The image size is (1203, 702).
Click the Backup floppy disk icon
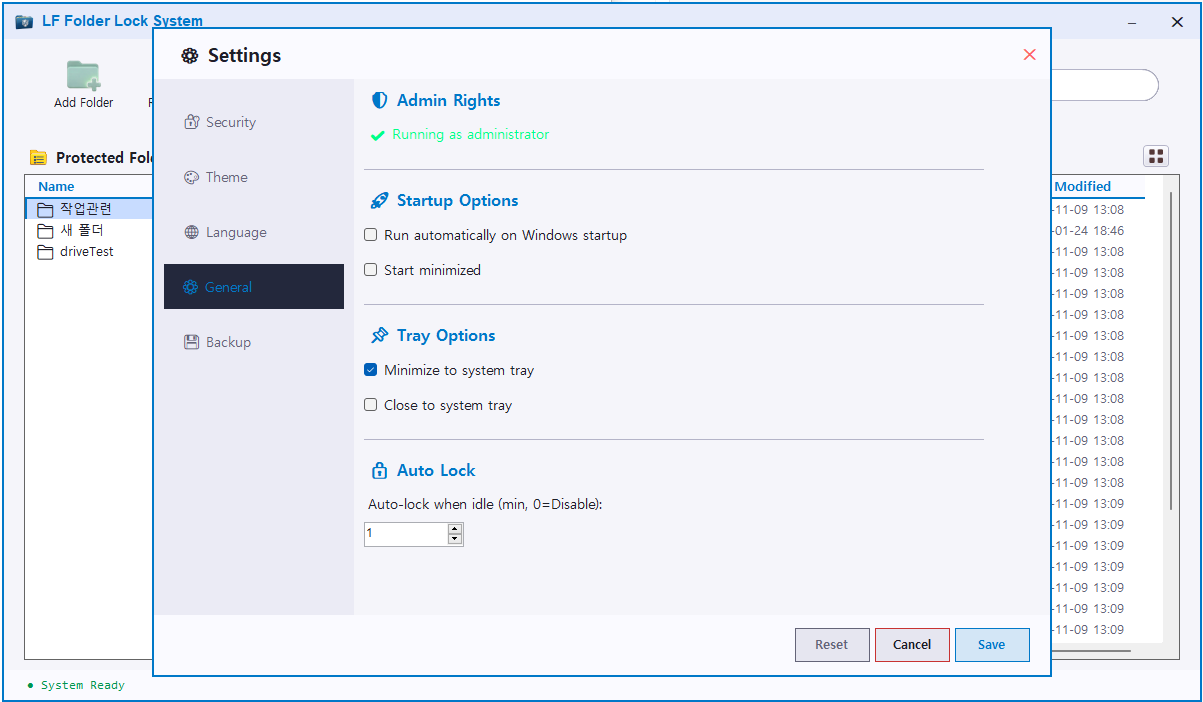coord(191,342)
